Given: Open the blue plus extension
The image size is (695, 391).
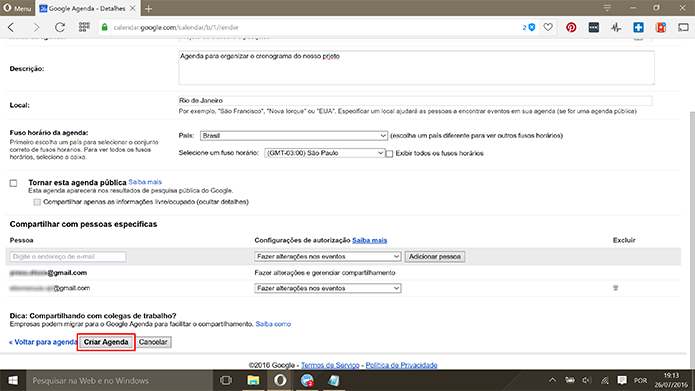Looking at the screenshot, I should pyautogui.click(x=638, y=27).
